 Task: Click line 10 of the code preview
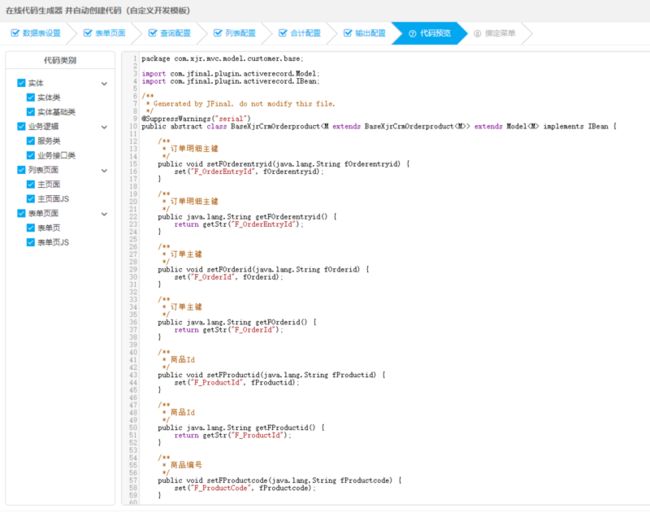click(x=379, y=126)
